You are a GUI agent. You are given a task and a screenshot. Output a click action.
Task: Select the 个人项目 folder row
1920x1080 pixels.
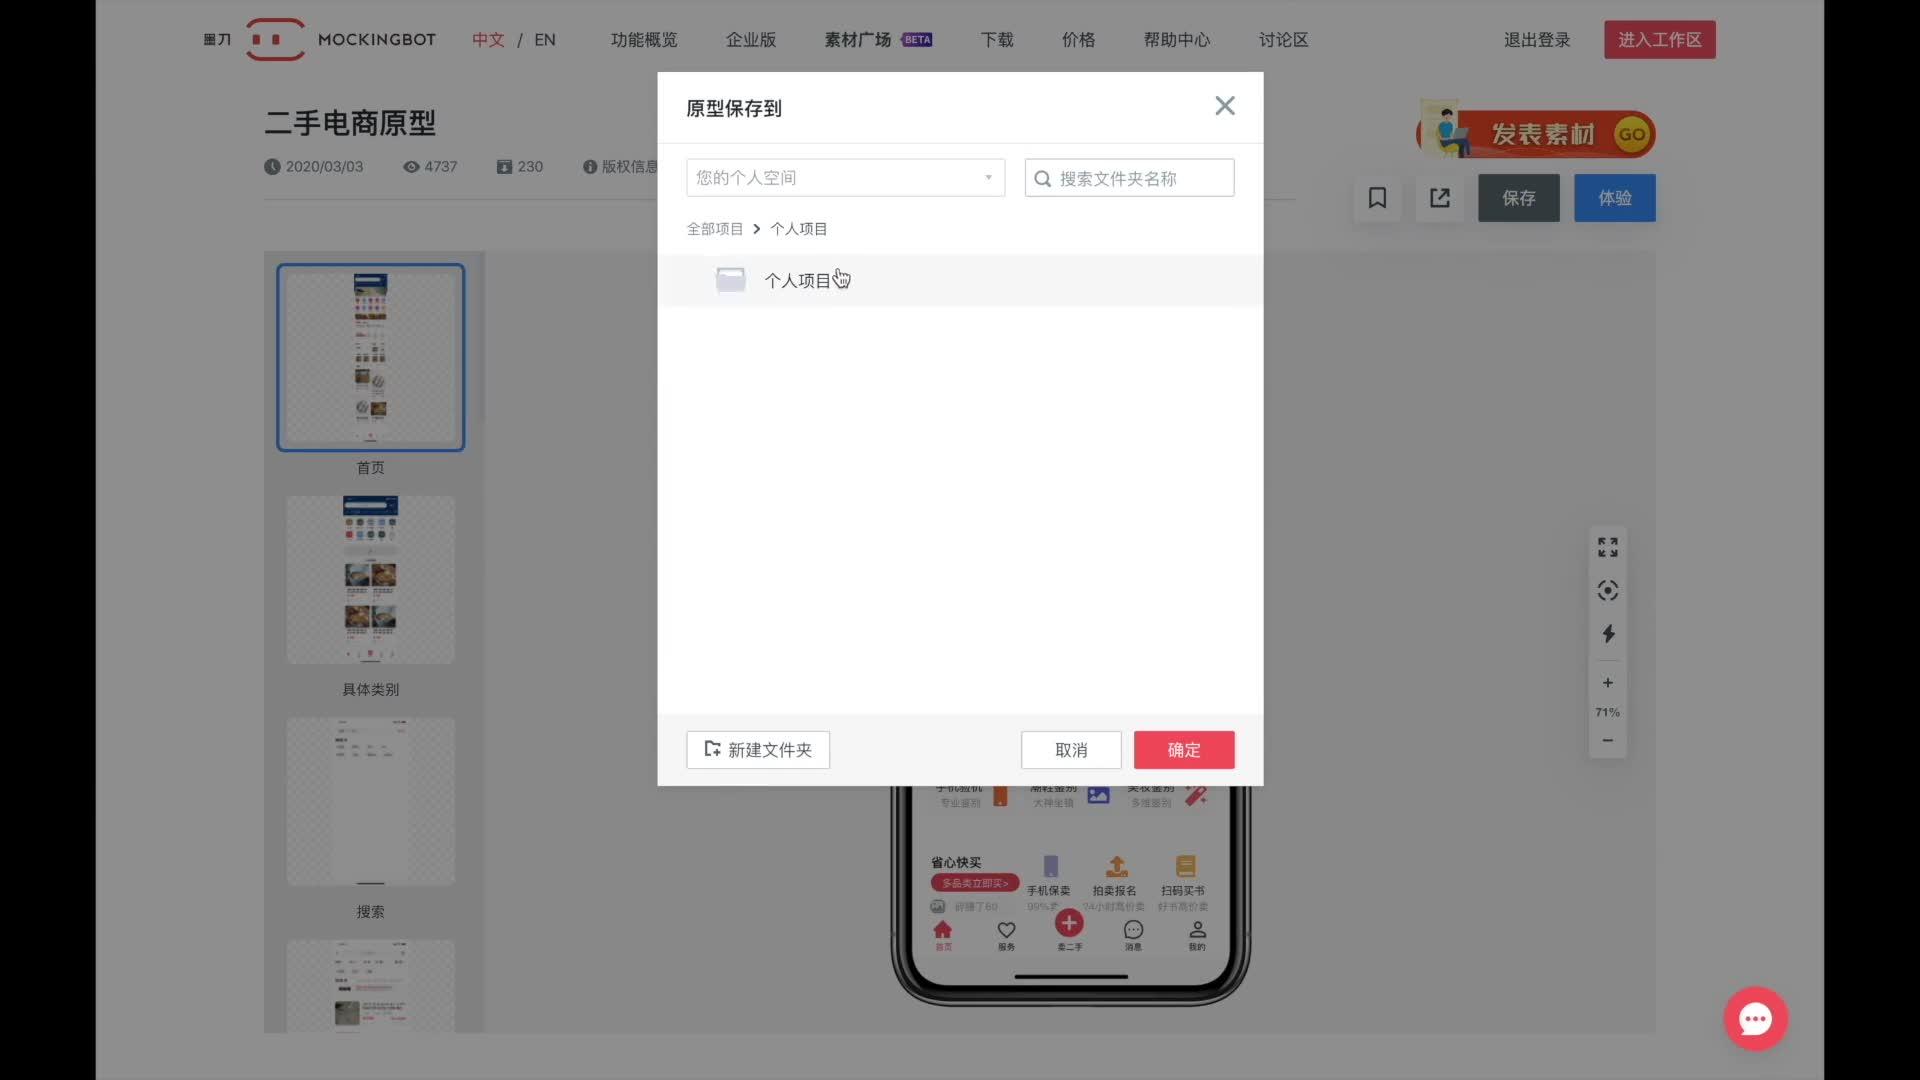(x=960, y=280)
